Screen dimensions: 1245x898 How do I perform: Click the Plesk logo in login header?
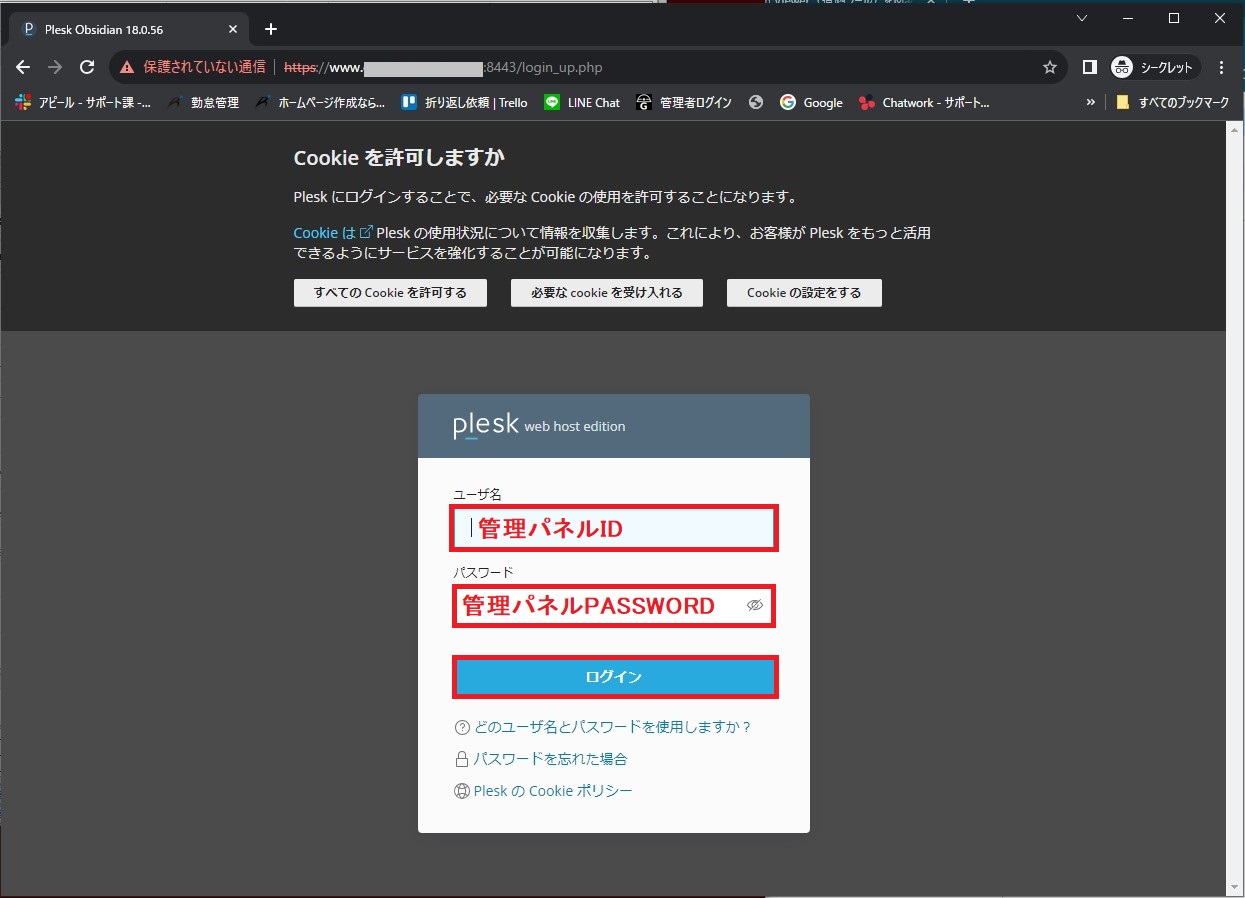(486, 426)
